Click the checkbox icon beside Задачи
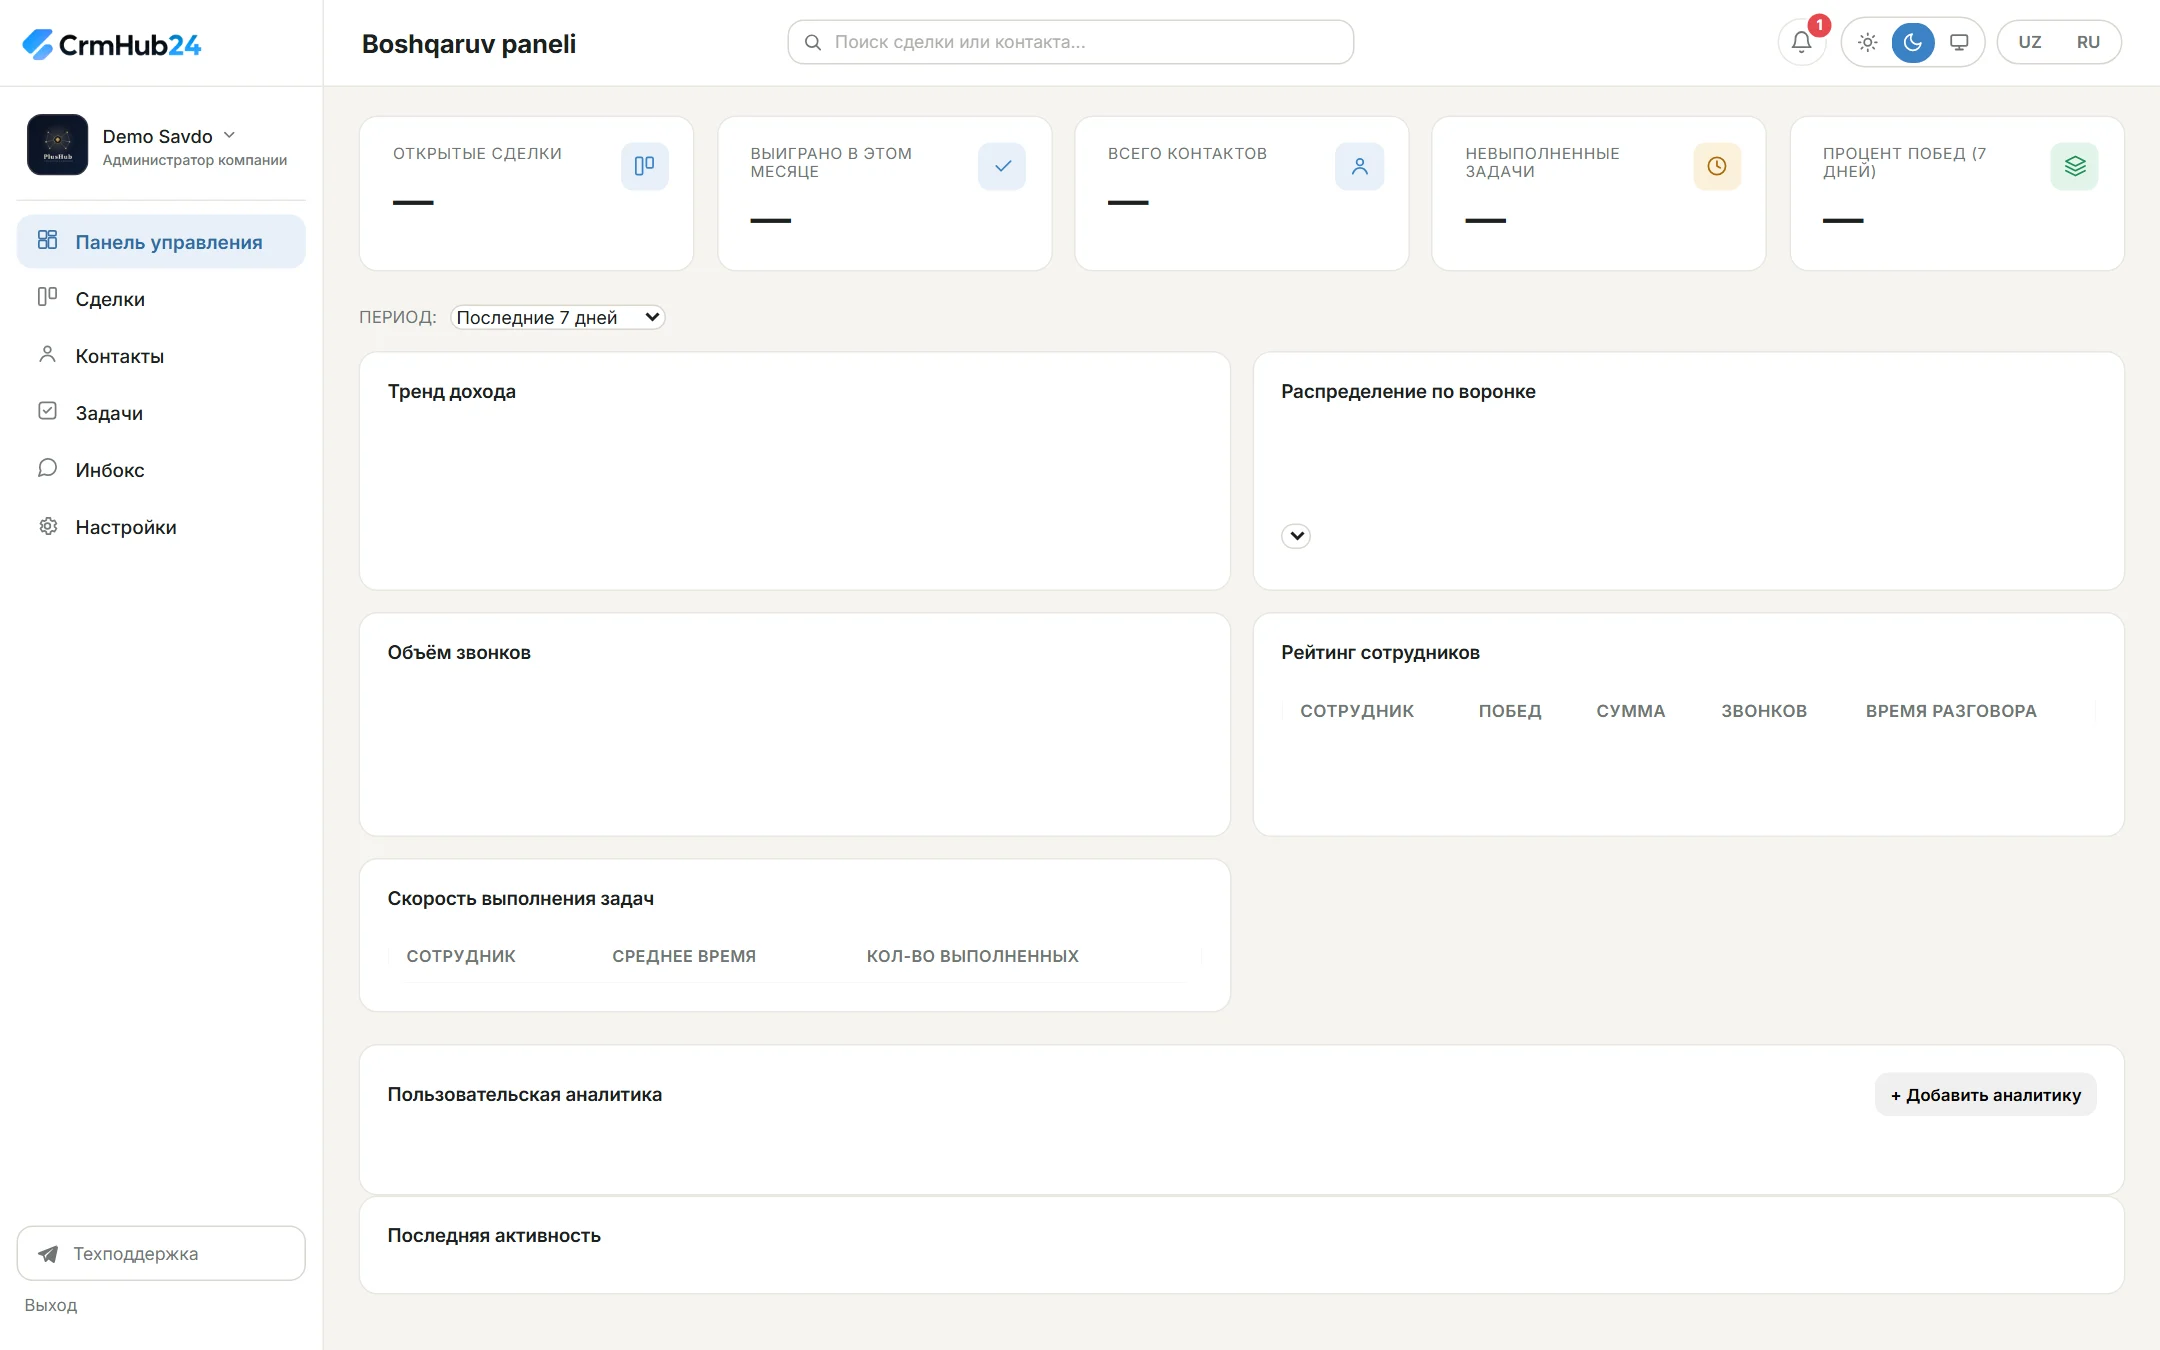This screenshot has width=2160, height=1350. pyautogui.click(x=47, y=411)
